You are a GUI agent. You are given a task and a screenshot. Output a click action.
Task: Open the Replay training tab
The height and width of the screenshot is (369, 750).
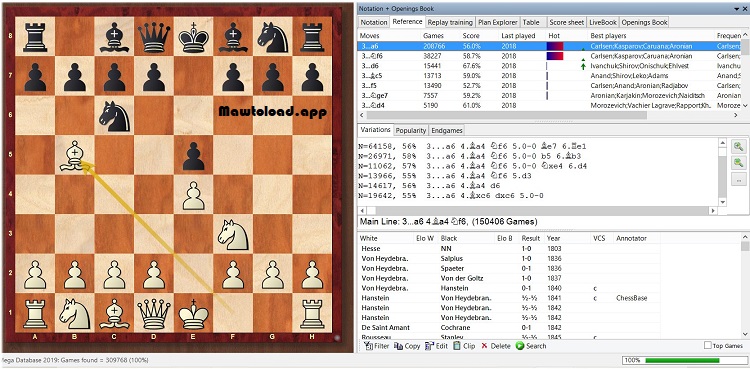click(x=450, y=22)
